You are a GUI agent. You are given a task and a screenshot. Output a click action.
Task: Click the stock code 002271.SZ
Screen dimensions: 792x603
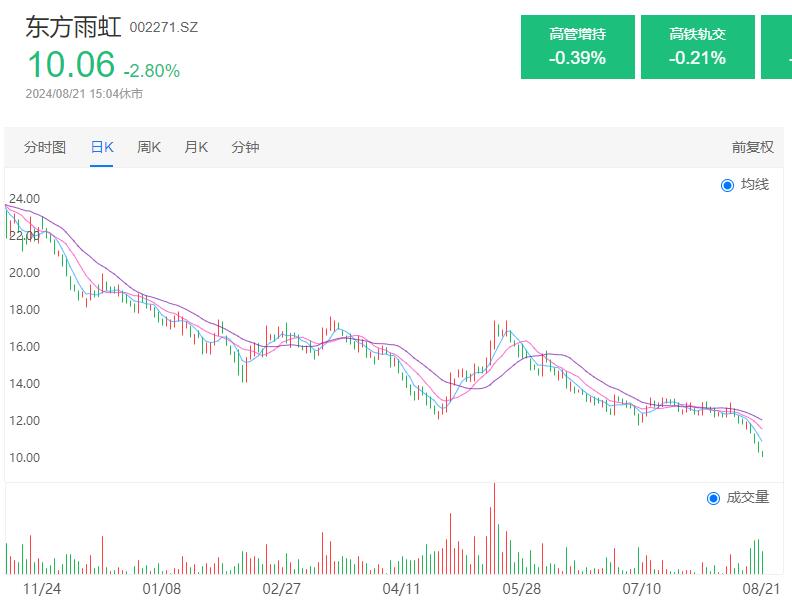click(x=164, y=27)
